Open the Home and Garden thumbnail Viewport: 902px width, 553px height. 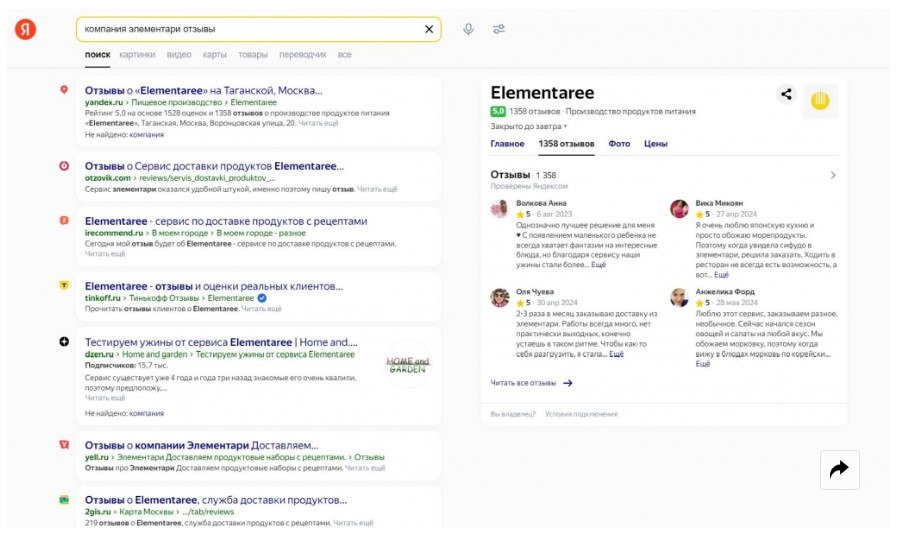tap(408, 364)
